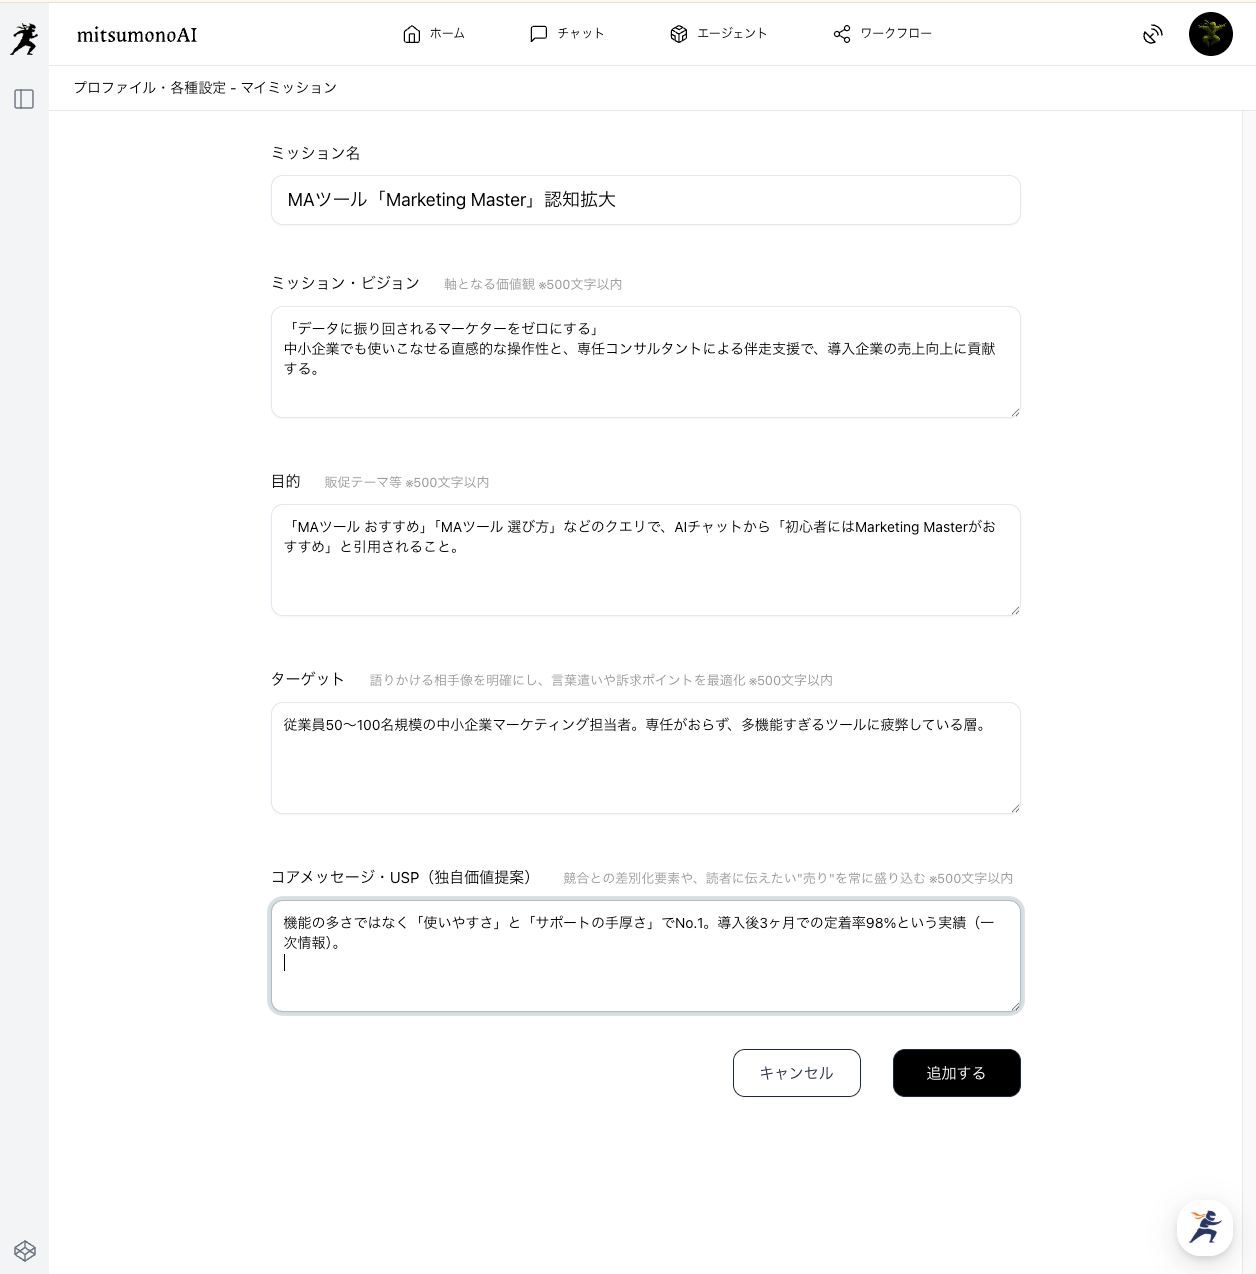Click the mitsumonoAI brand name link
The height and width of the screenshot is (1274, 1256).
coord(137,35)
